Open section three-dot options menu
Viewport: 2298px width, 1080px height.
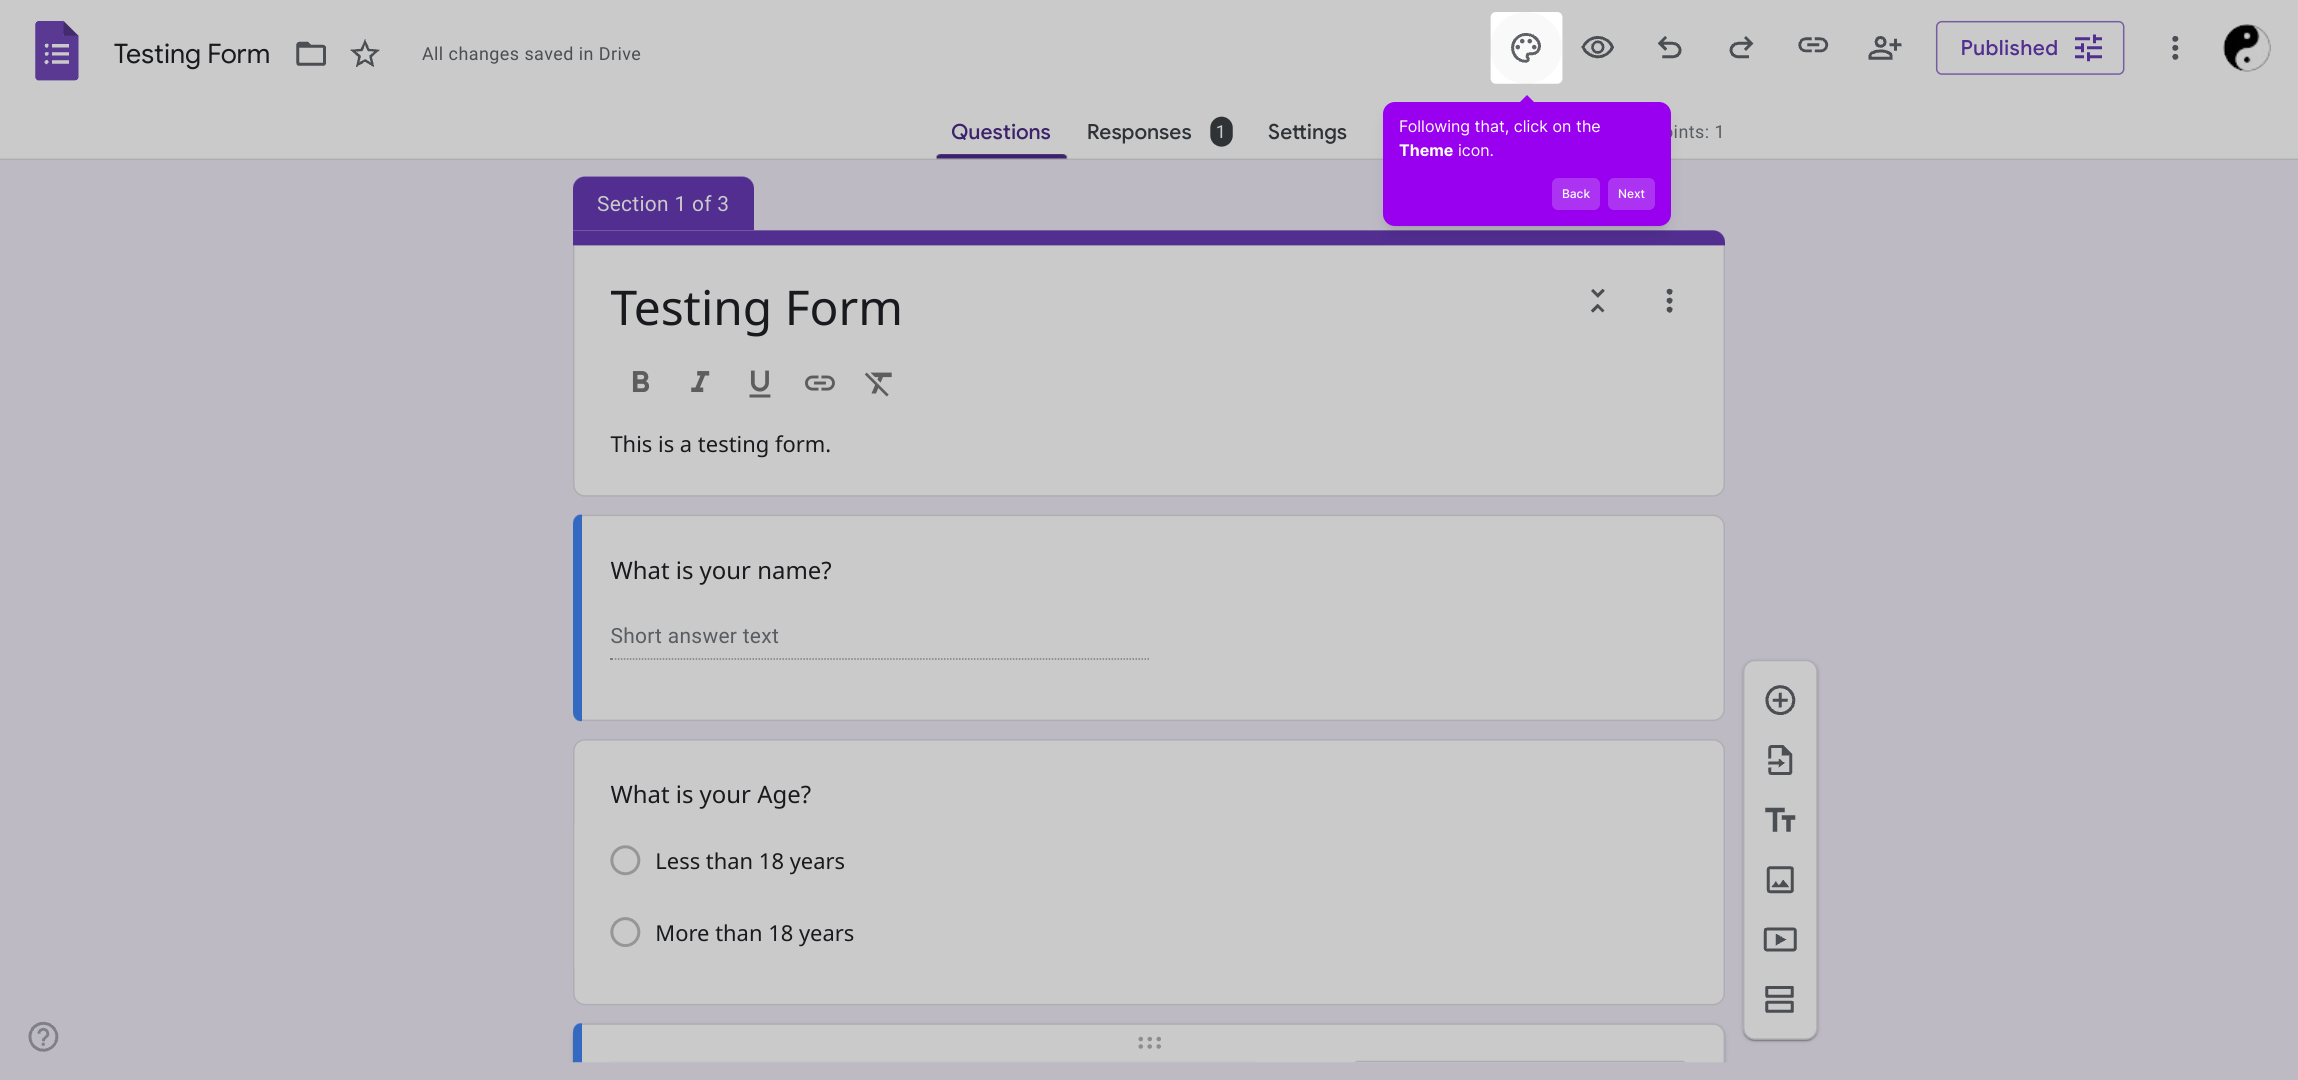1668,301
